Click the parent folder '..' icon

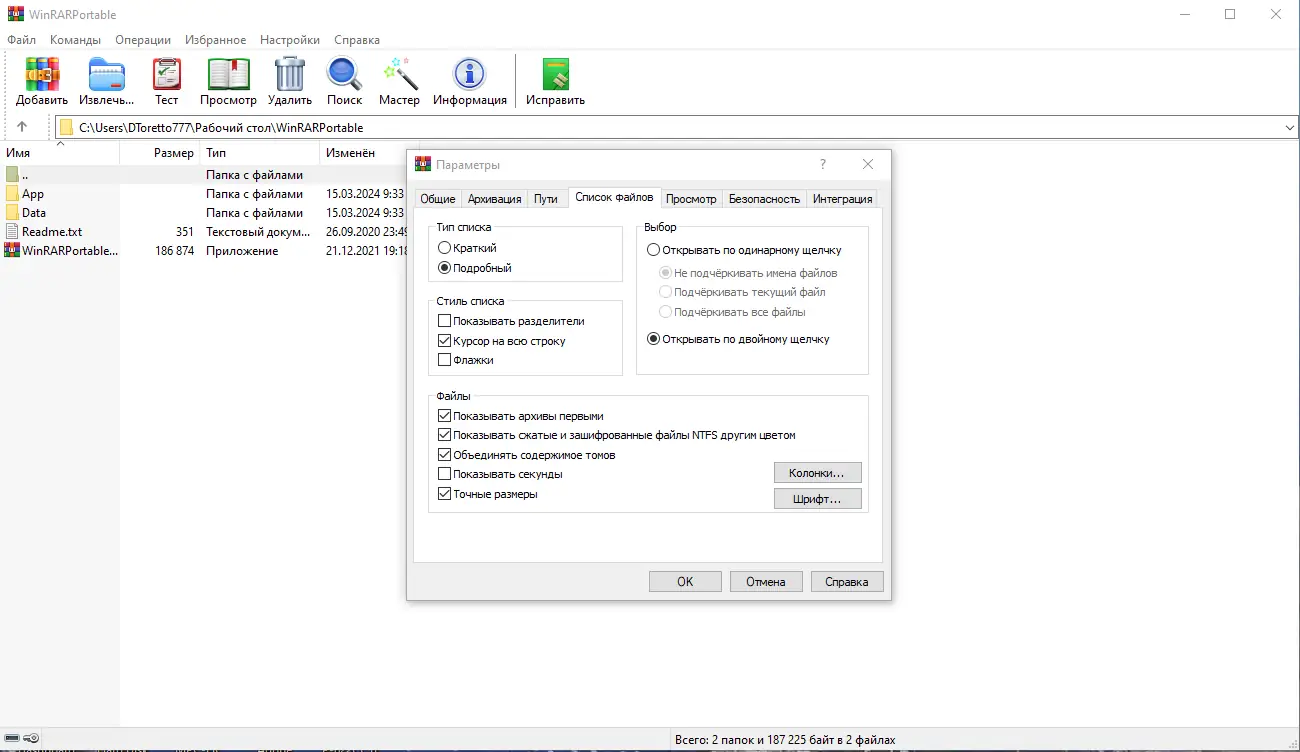point(12,175)
